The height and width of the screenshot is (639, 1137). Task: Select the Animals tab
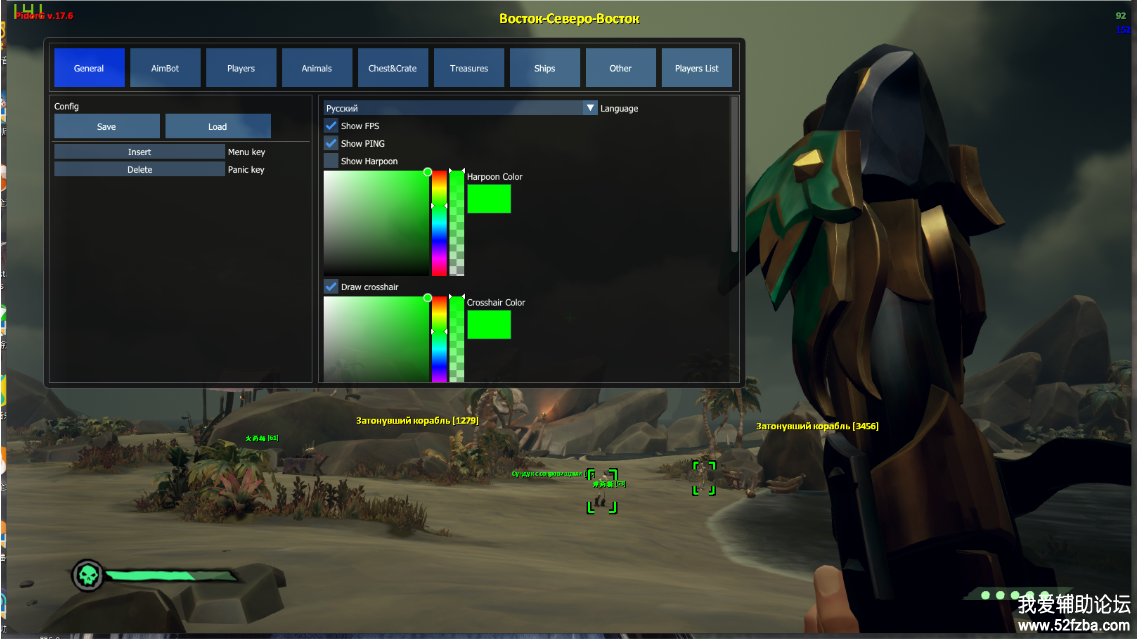point(317,68)
